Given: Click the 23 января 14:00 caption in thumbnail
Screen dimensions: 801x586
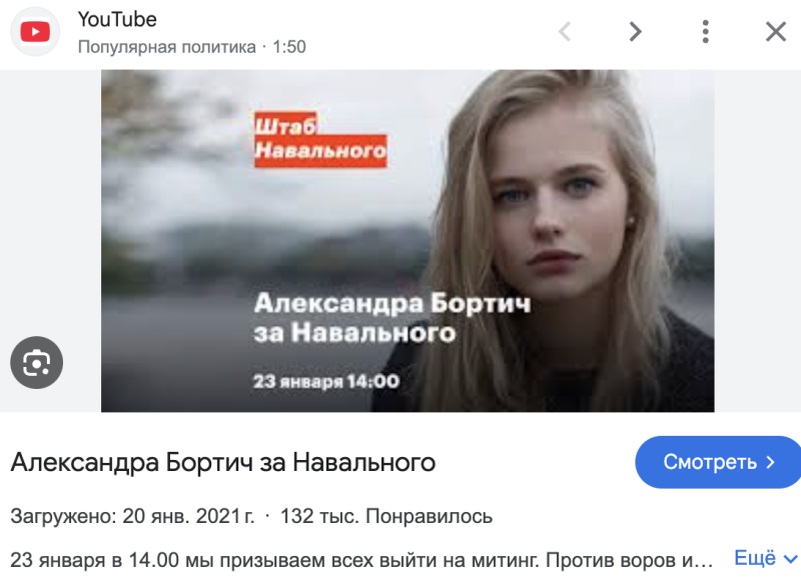Looking at the screenshot, I should (x=326, y=381).
